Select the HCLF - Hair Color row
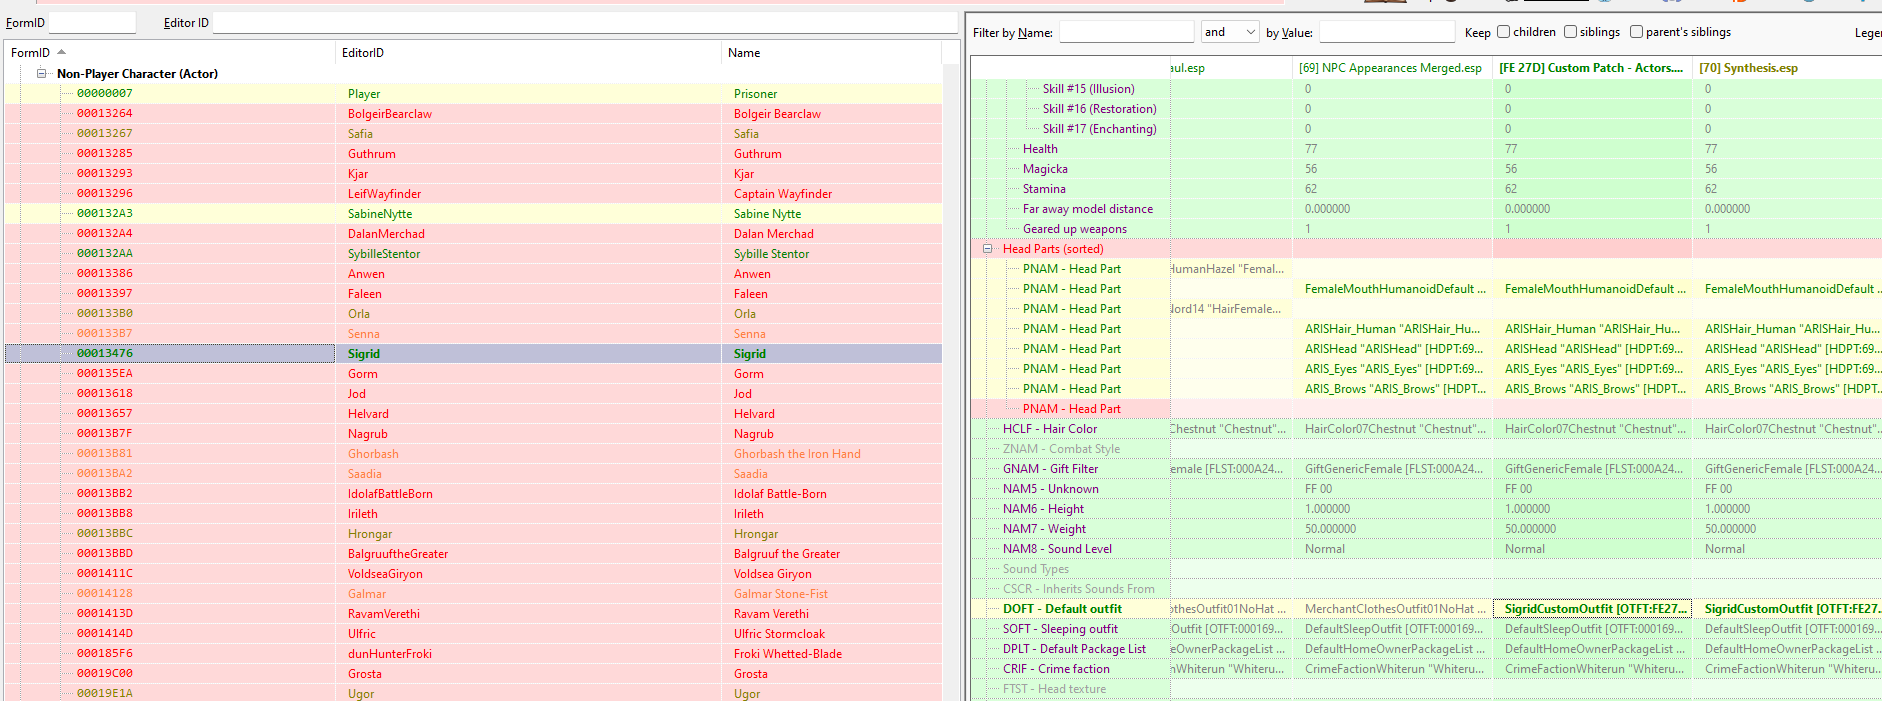The image size is (1882, 701). pyautogui.click(x=1426, y=428)
